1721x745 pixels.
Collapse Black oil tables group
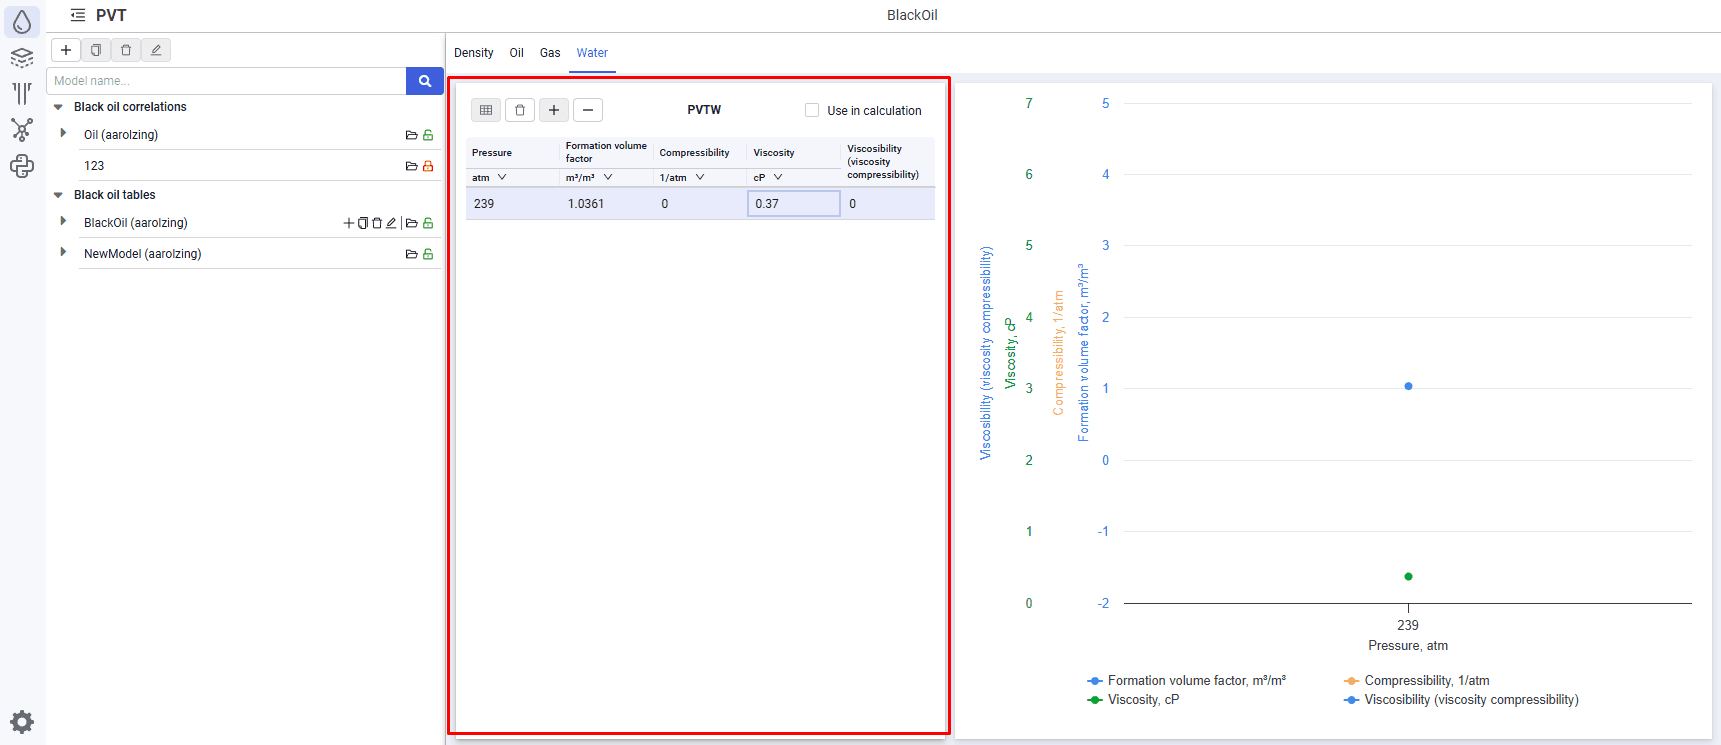coord(58,195)
